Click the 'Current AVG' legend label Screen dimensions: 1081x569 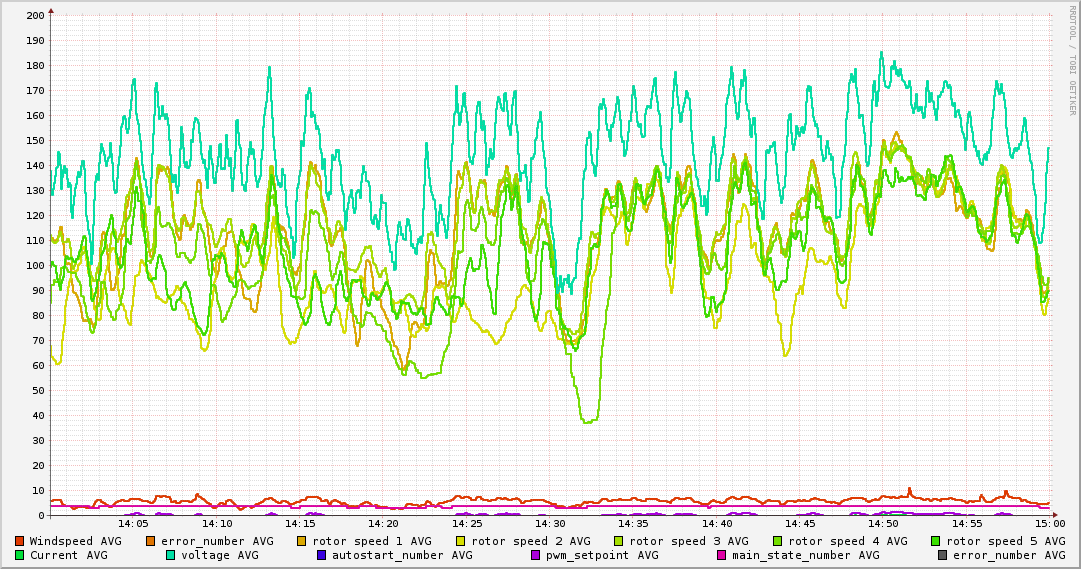coord(68,555)
